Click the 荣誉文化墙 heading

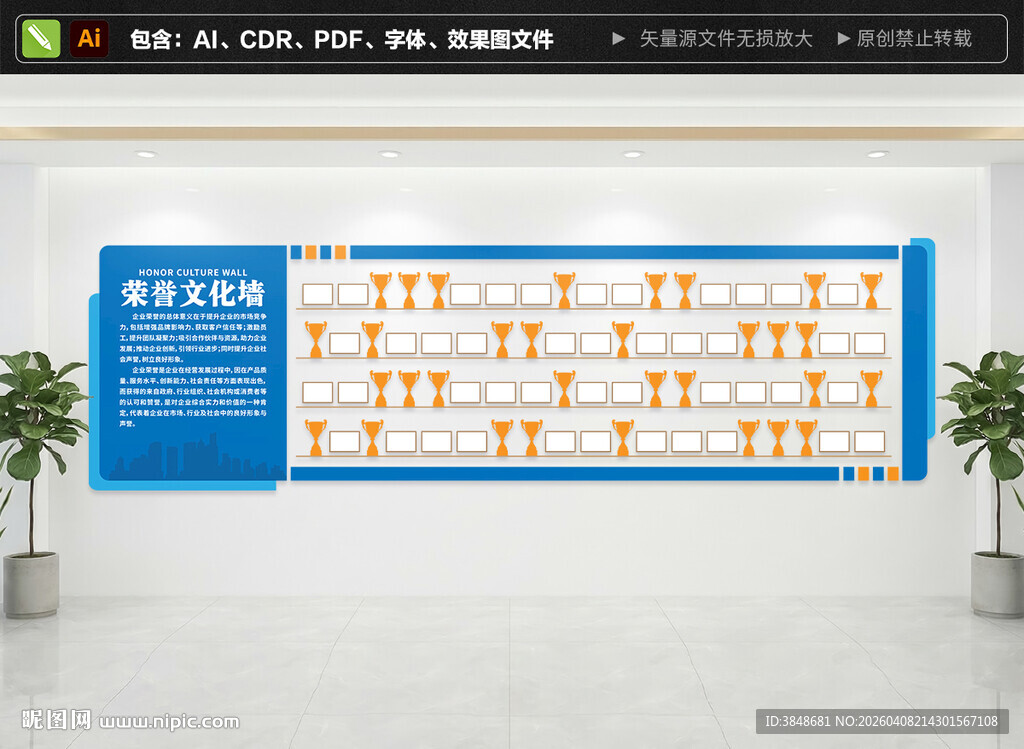(193, 293)
